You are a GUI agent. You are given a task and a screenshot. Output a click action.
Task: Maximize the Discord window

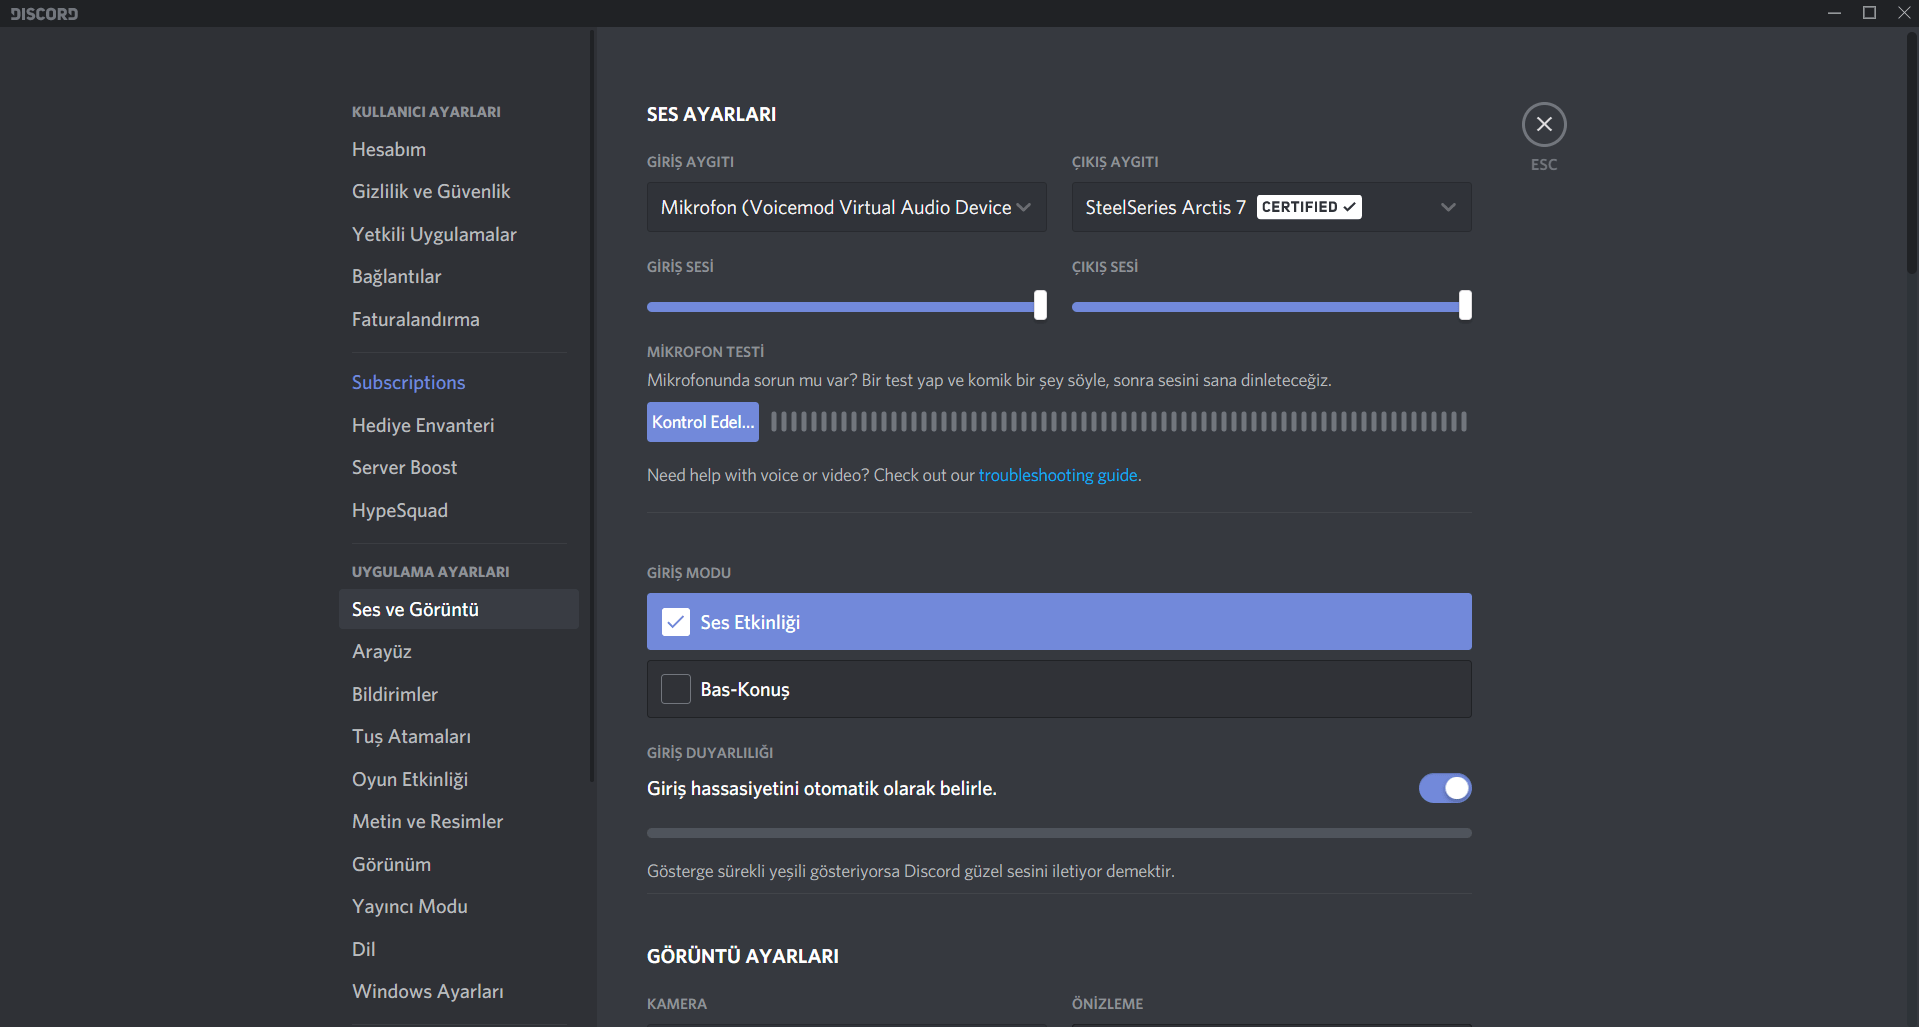1868,13
